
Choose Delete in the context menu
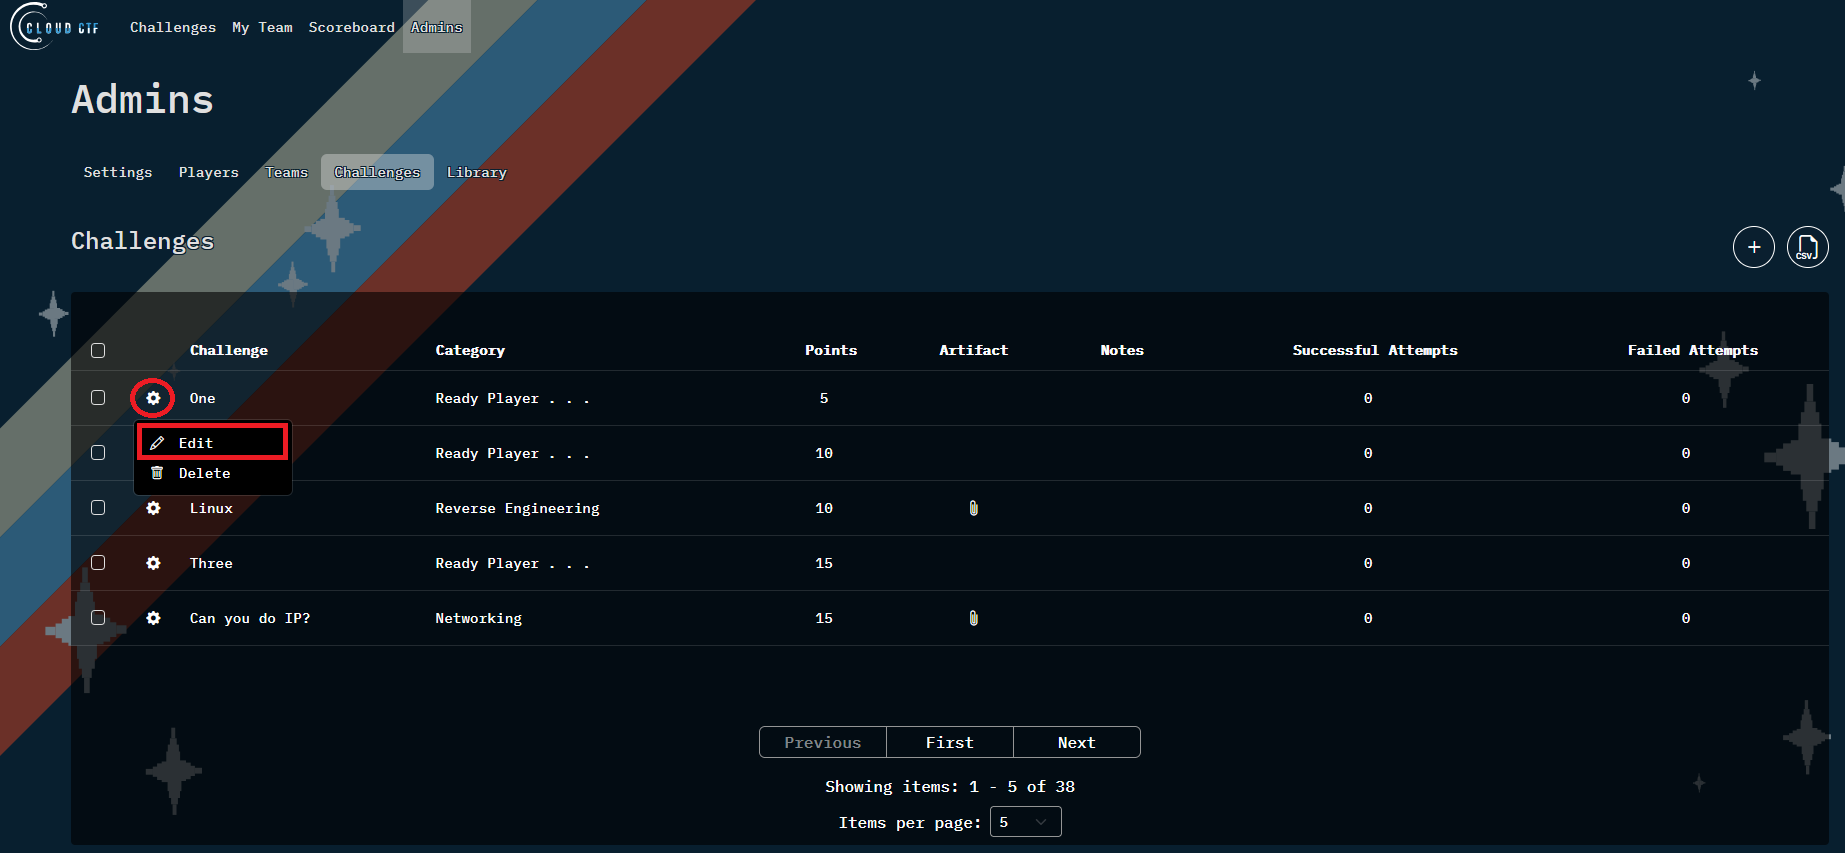pyautogui.click(x=213, y=473)
